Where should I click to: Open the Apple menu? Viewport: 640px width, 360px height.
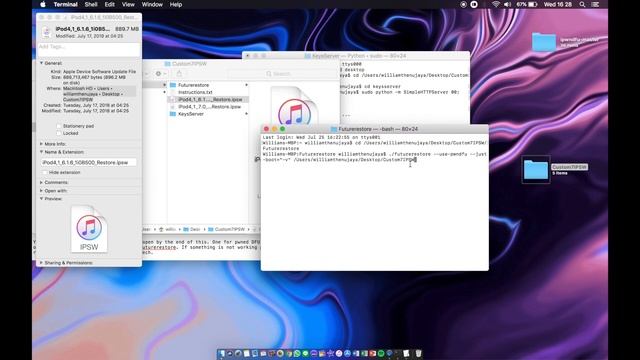click(x=42, y=4)
